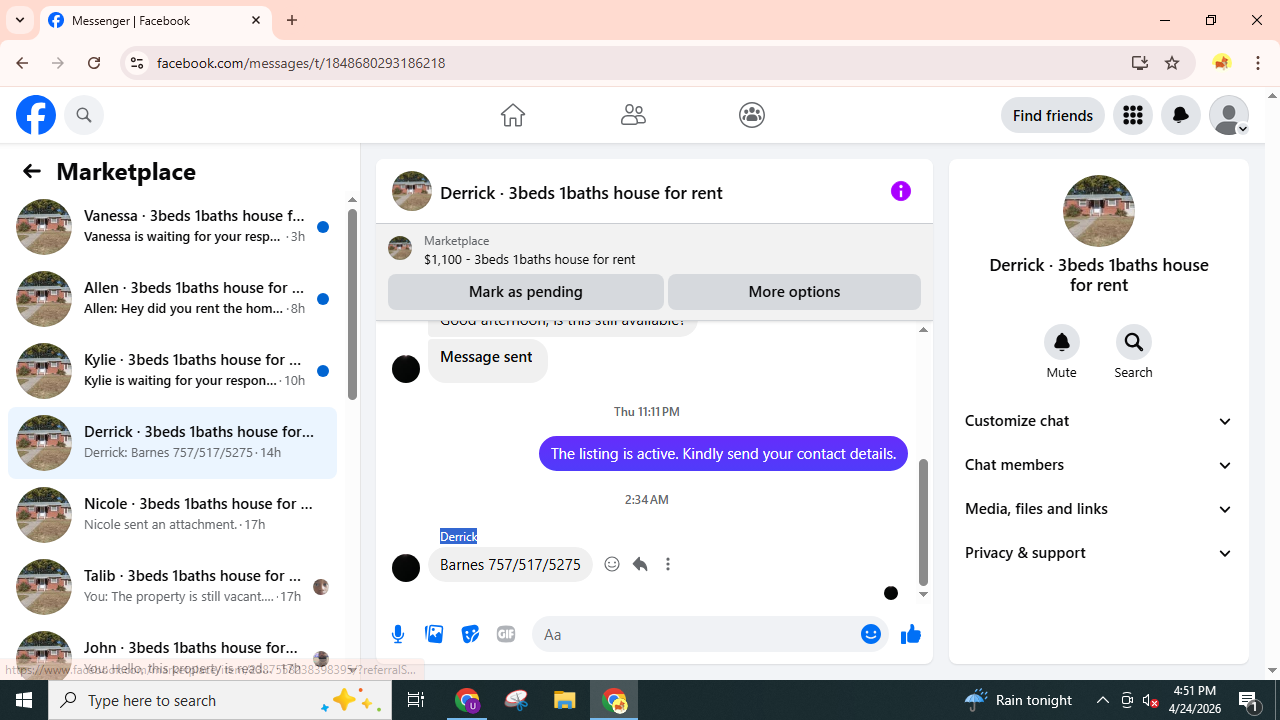Send a thumbs-up like

[x=910, y=634]
